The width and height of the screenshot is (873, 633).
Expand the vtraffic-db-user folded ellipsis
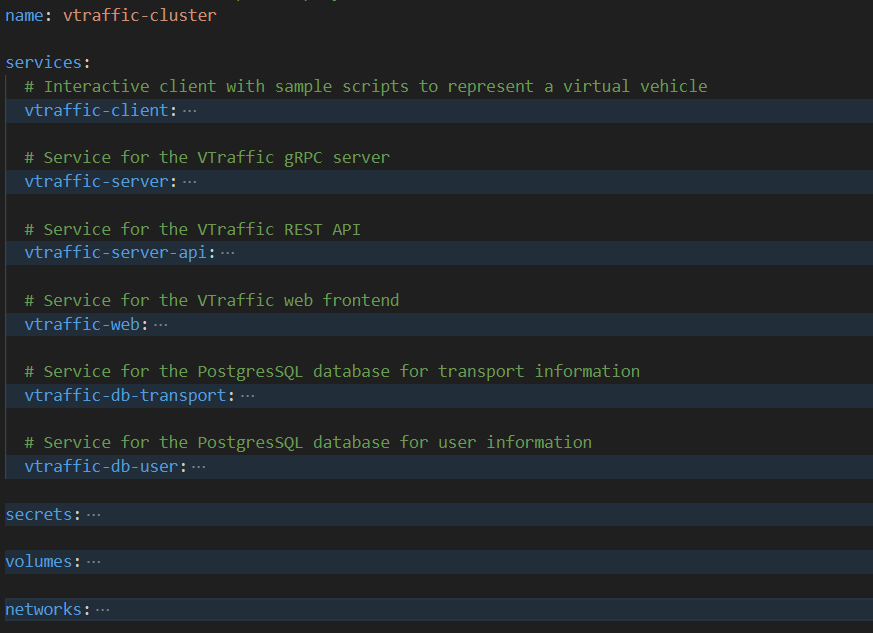(199, 467)
